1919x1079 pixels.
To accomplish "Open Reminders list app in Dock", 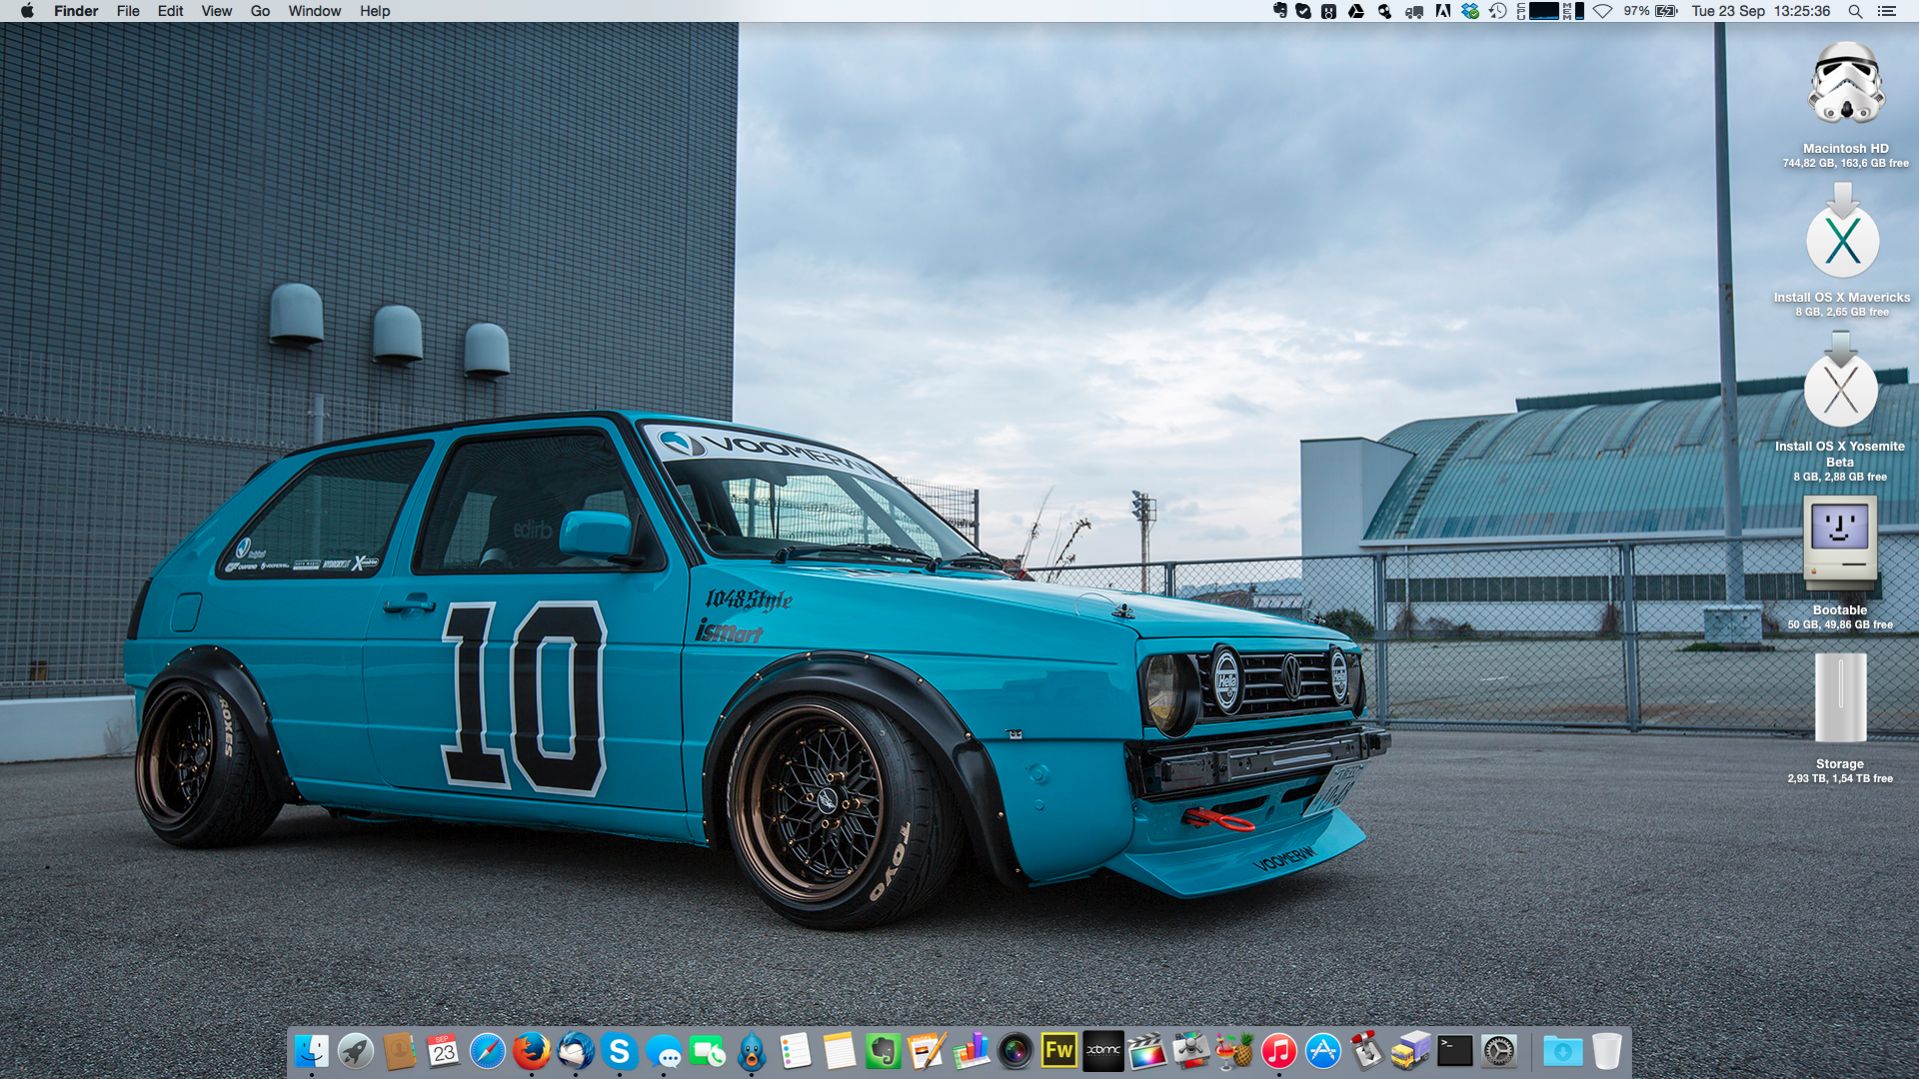I will click(795, 1051).
